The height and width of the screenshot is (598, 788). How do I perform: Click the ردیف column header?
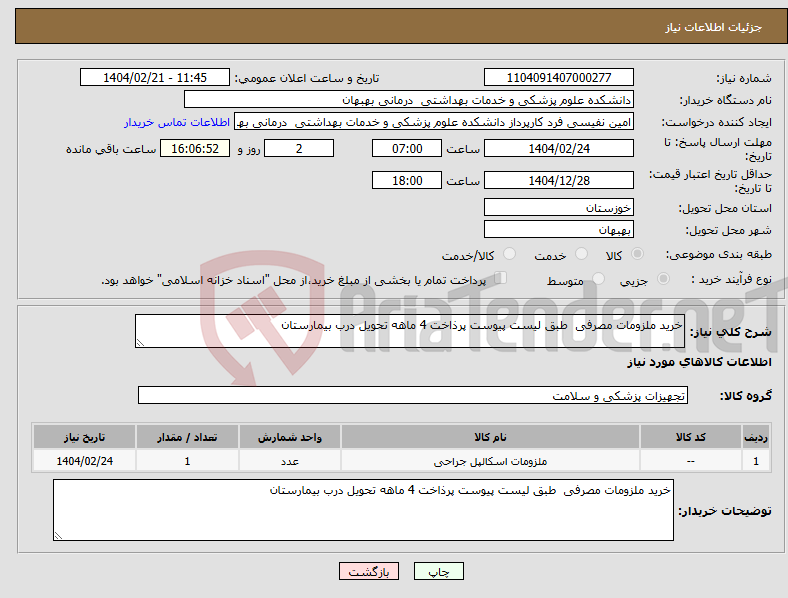pyautogui.click(x=756, y=437)
